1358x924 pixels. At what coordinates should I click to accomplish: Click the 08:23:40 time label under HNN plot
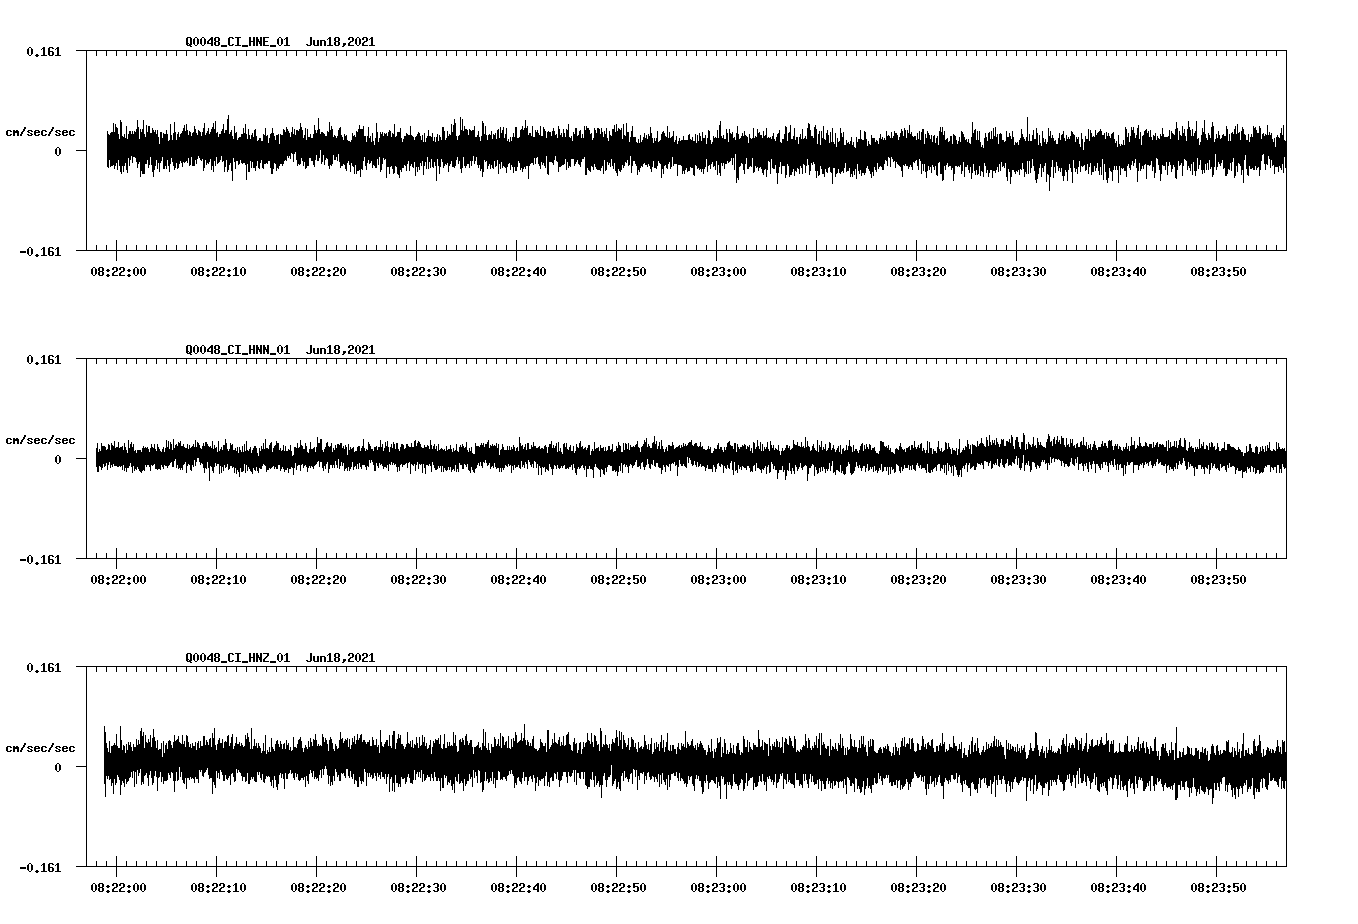[1118, 579]
